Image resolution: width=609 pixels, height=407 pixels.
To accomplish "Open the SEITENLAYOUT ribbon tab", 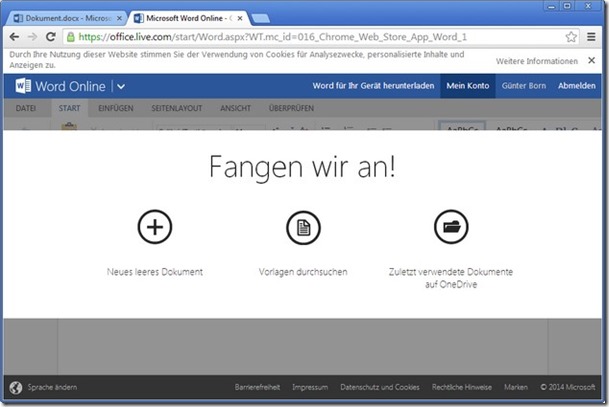I will point(177,108).
